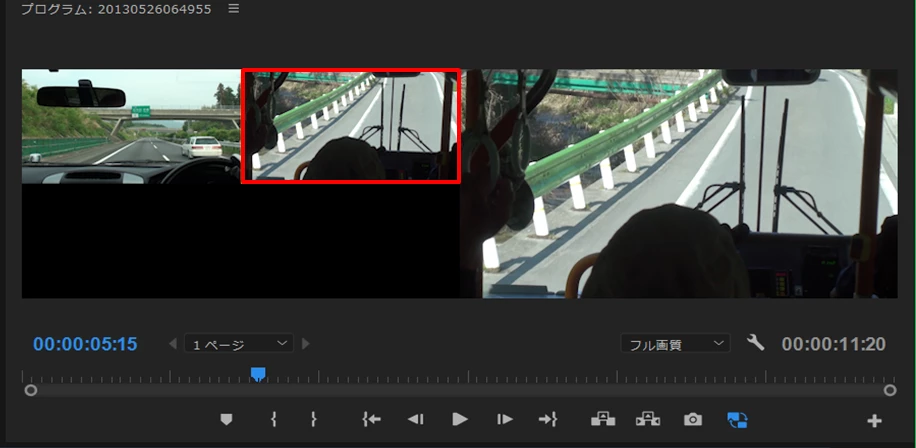
Task: Go to previous camera page arrow
Action: [x=172, y=343]
